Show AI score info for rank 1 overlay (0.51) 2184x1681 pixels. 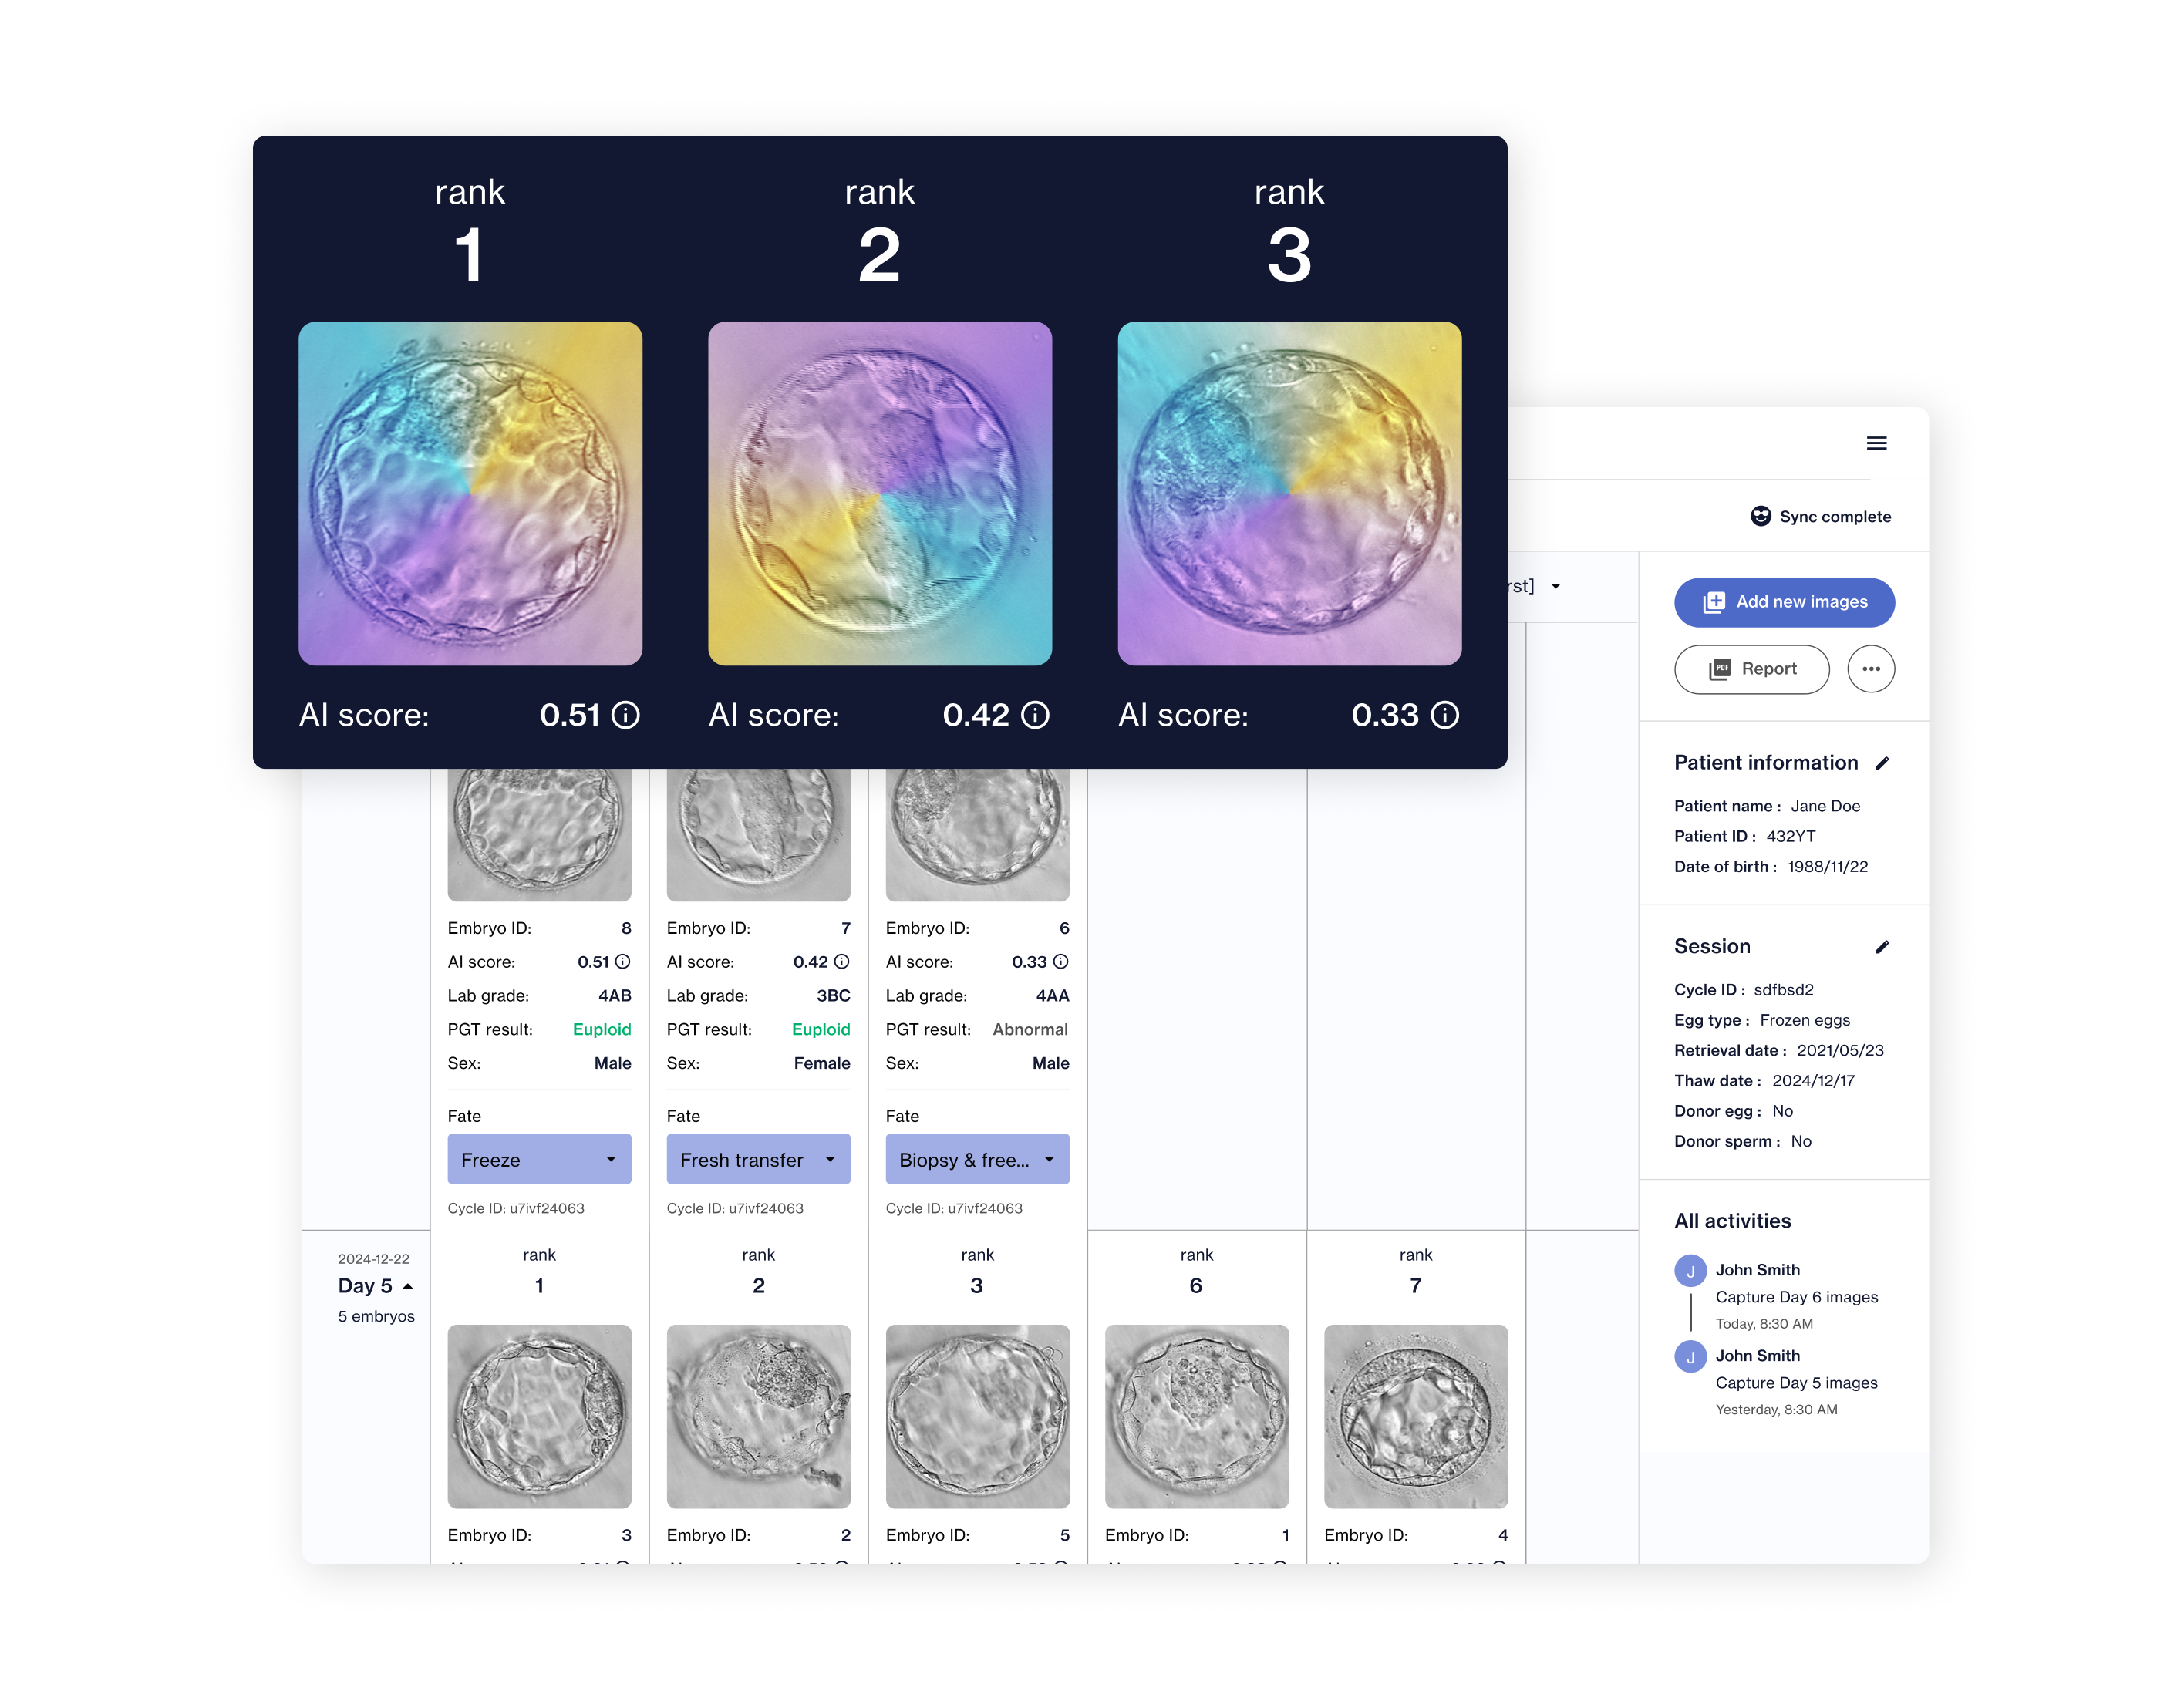pos(626,715)
